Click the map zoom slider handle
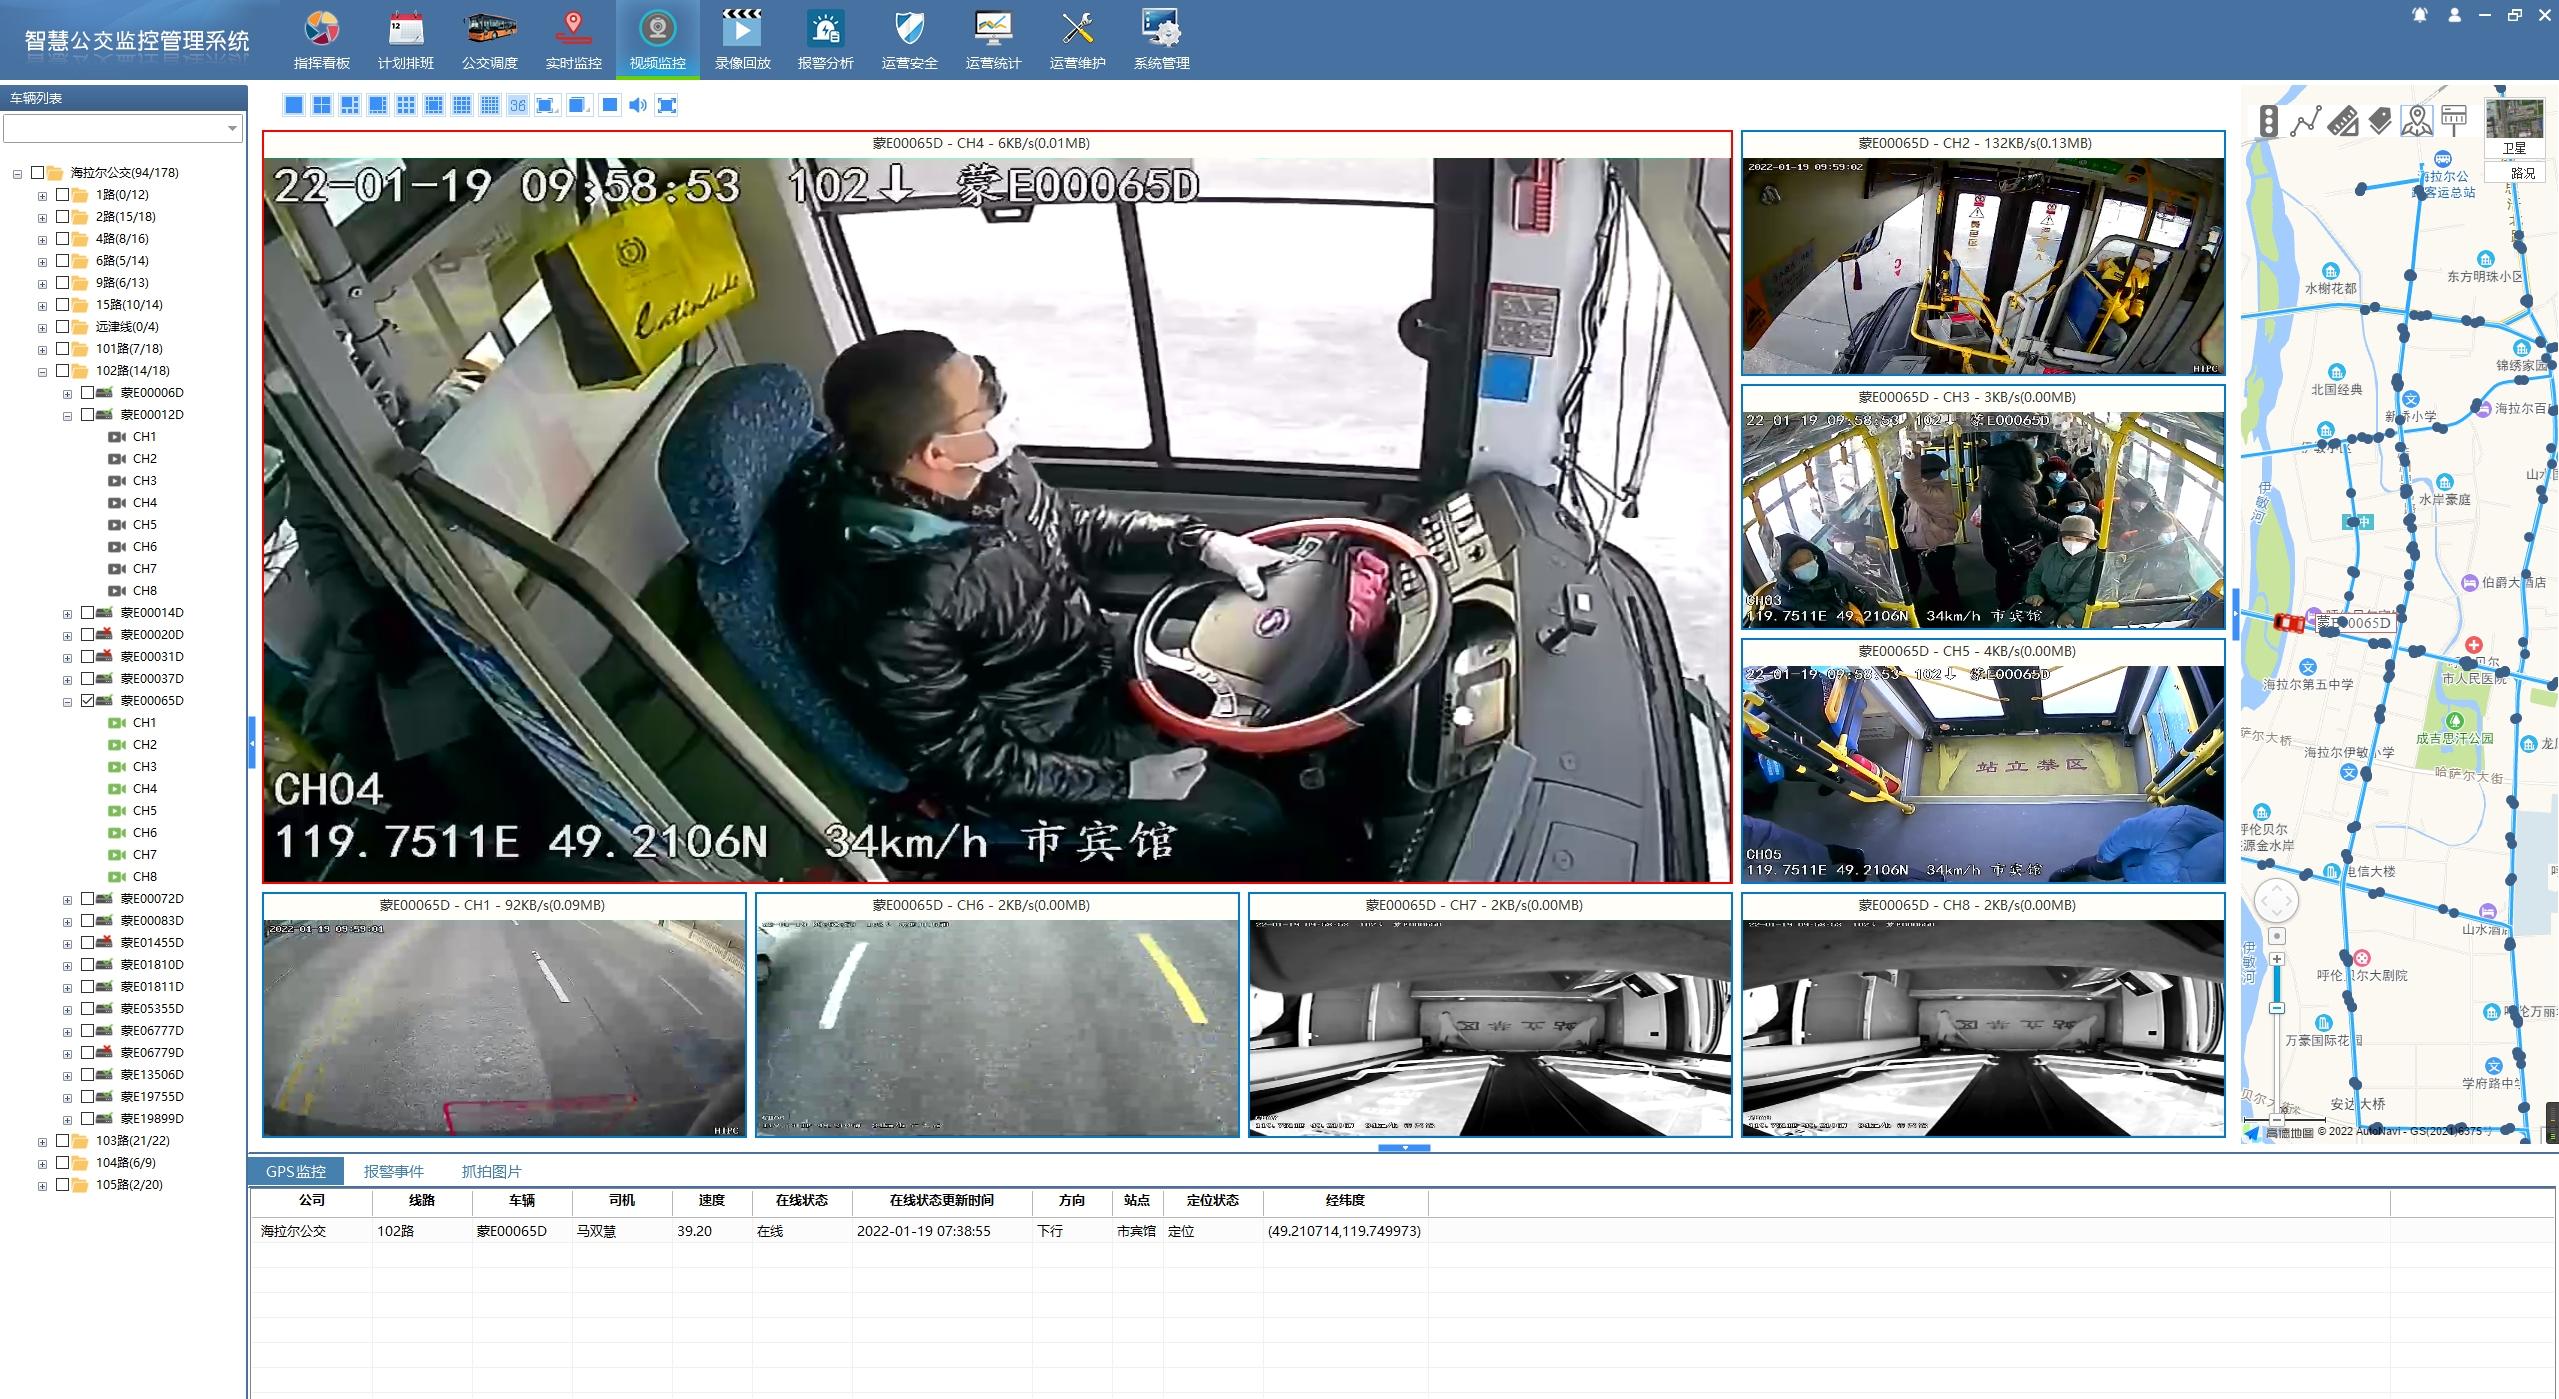 point(2277,1008)
